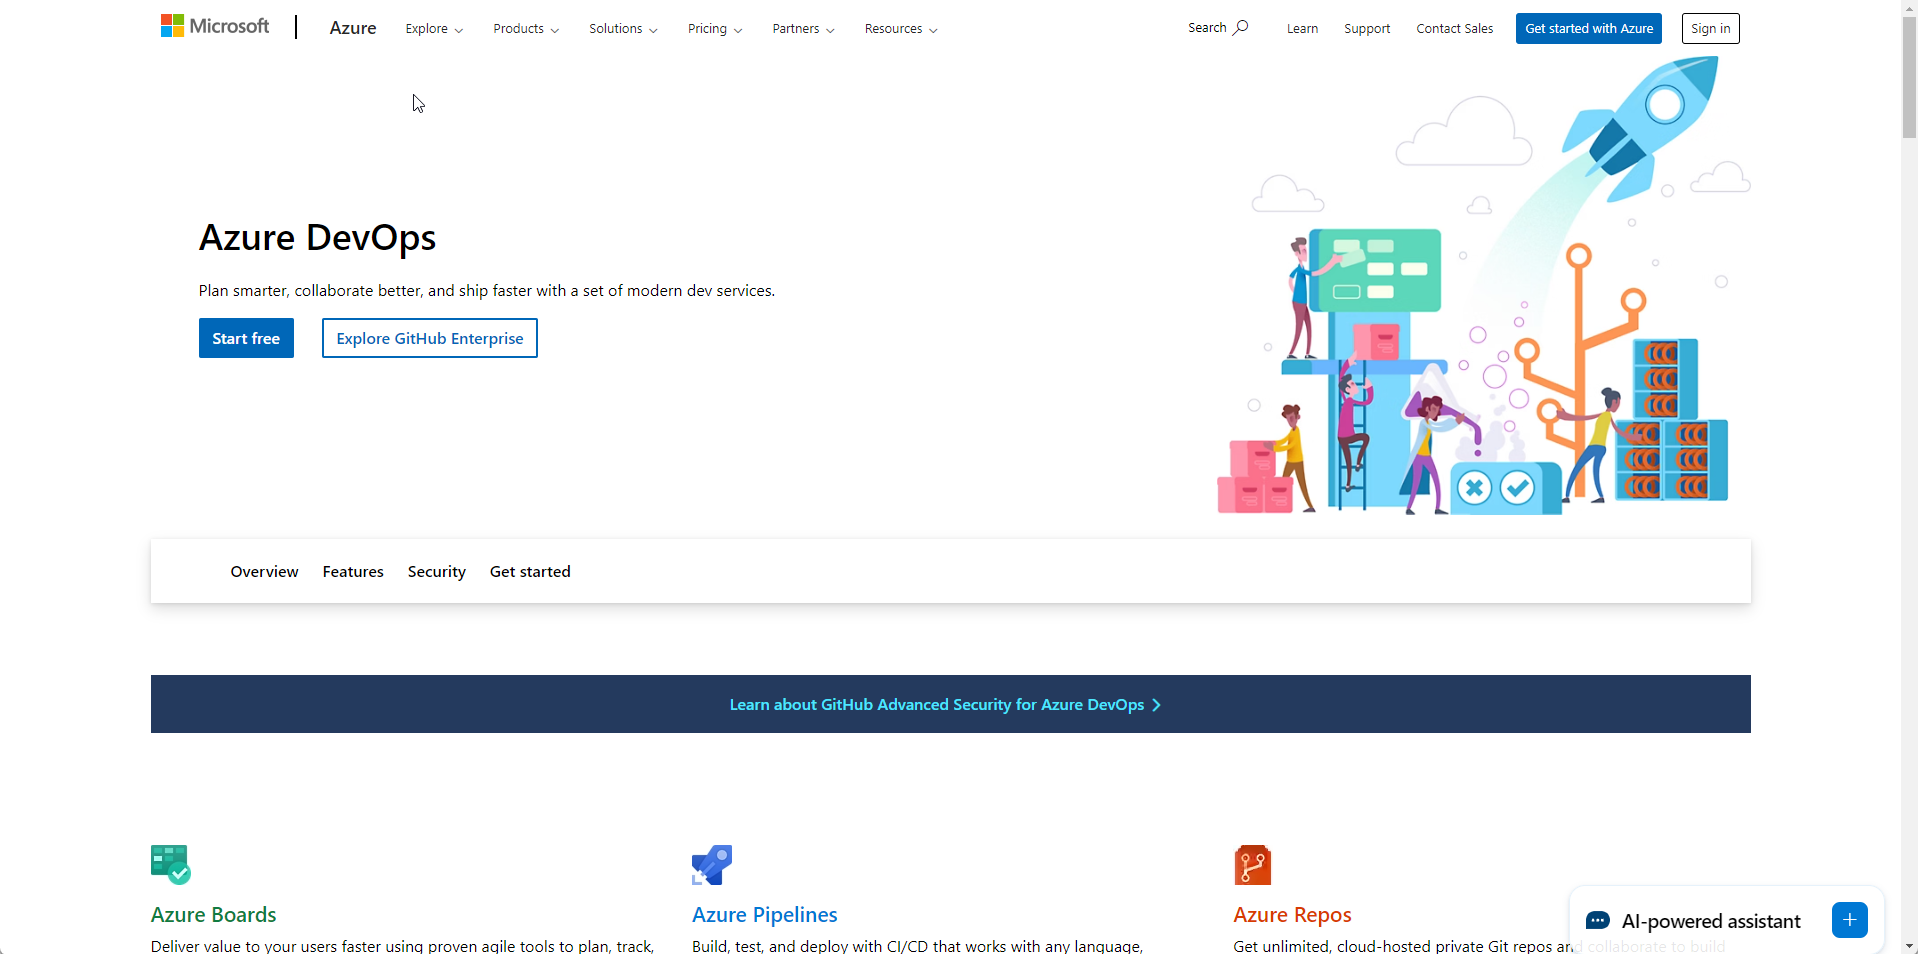Open the Products dropdown
The height and width of the screenshot is (954, 1918).
click(524, 28)
